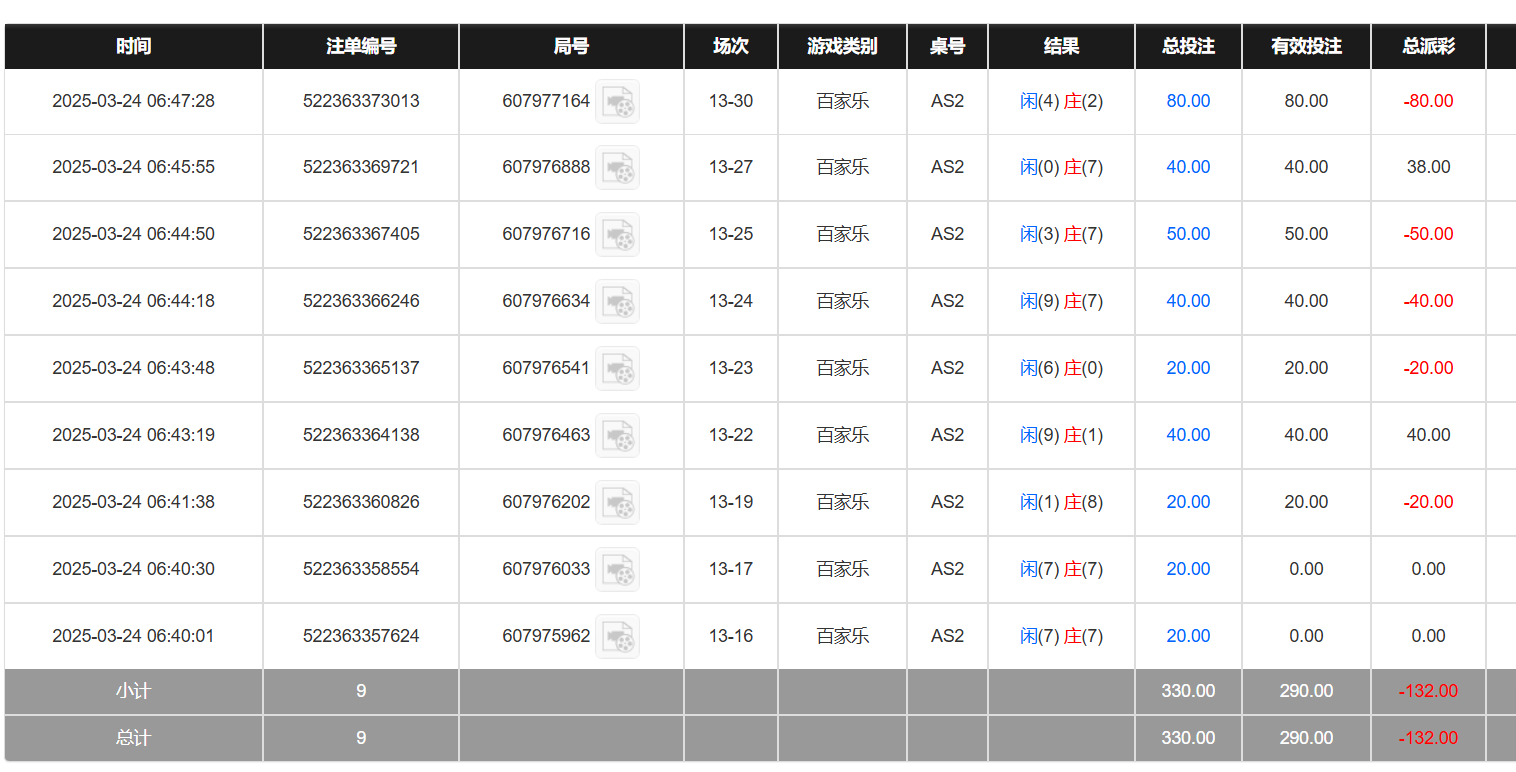
Task: Click the result 闲(9) 庄(1)
Action: pyautogui.click(x=1061, y=435)
